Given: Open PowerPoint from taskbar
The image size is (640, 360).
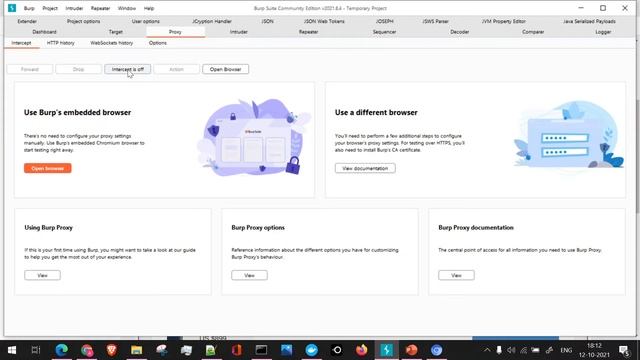Looking at the screenshot, I should (411, 350).
